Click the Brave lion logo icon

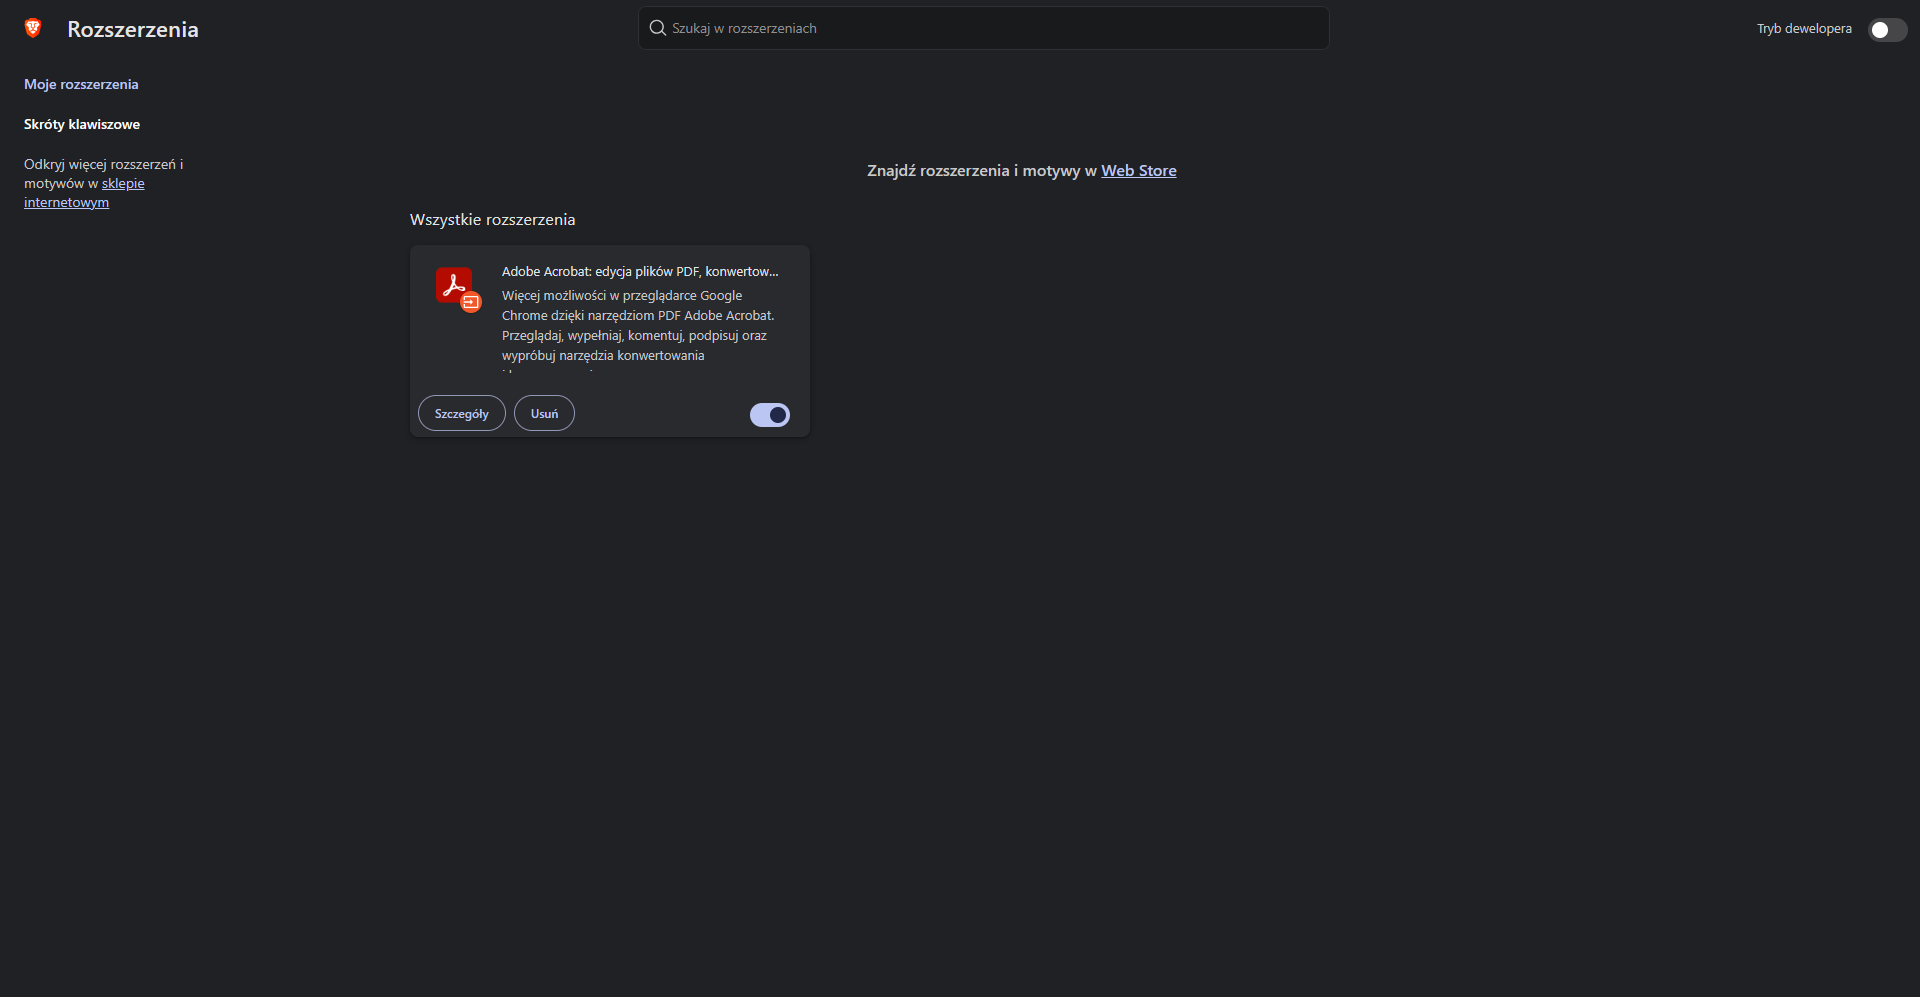click(x=33, y=28)
